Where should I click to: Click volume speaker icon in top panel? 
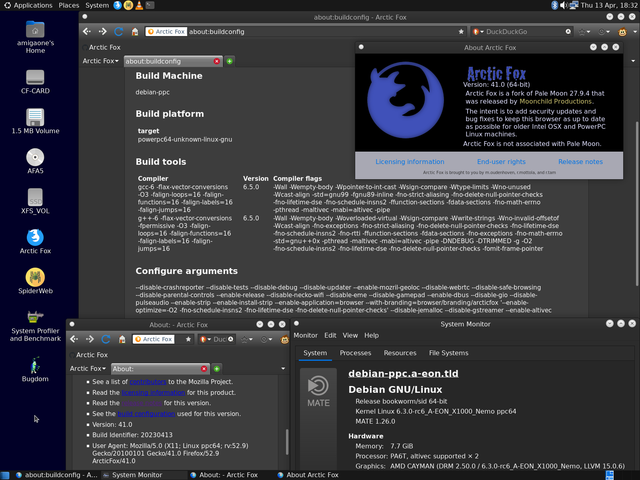(x=564, y=5)
